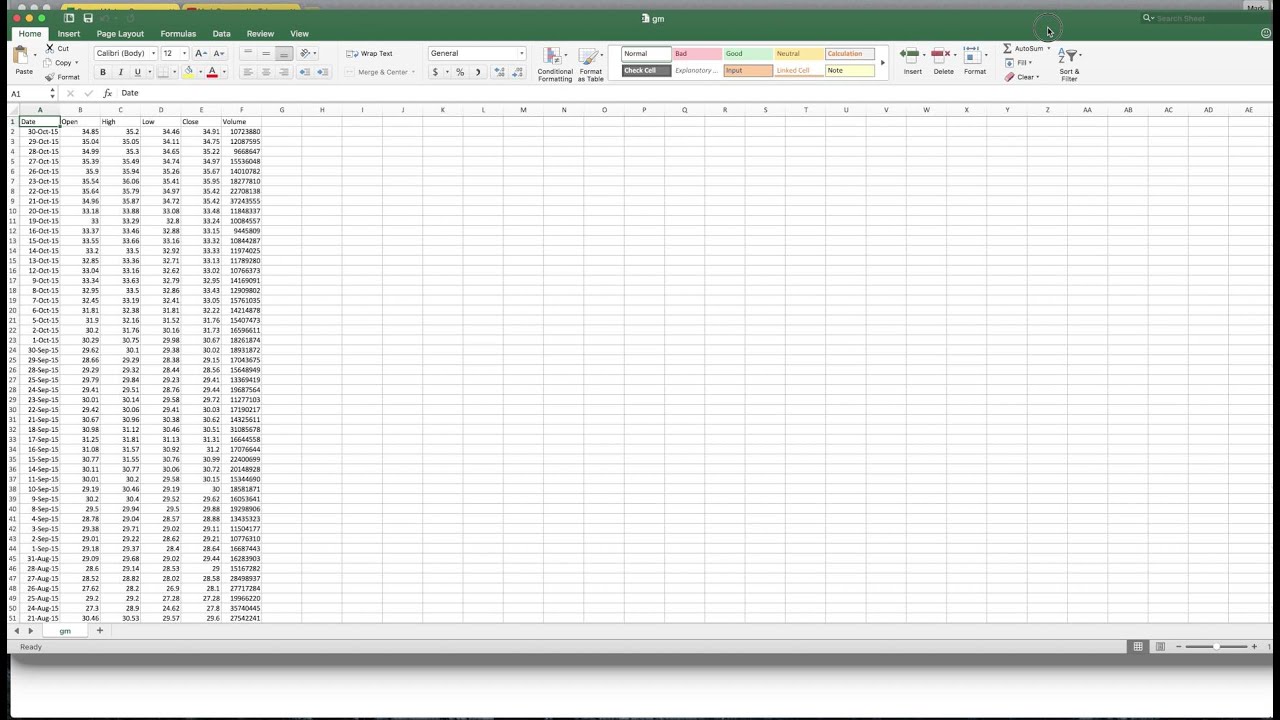The image size is (1280, 720).
Task: Apply the Bad cell style
Action: (697, 54)
